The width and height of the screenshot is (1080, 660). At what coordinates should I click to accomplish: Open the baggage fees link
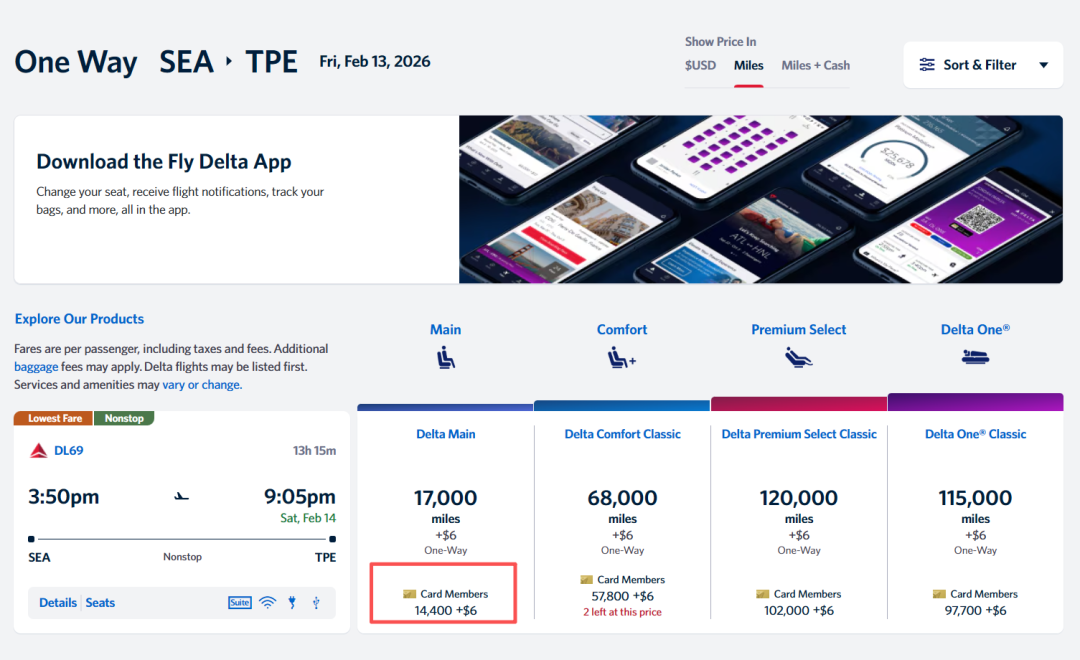tap(35, 367)
